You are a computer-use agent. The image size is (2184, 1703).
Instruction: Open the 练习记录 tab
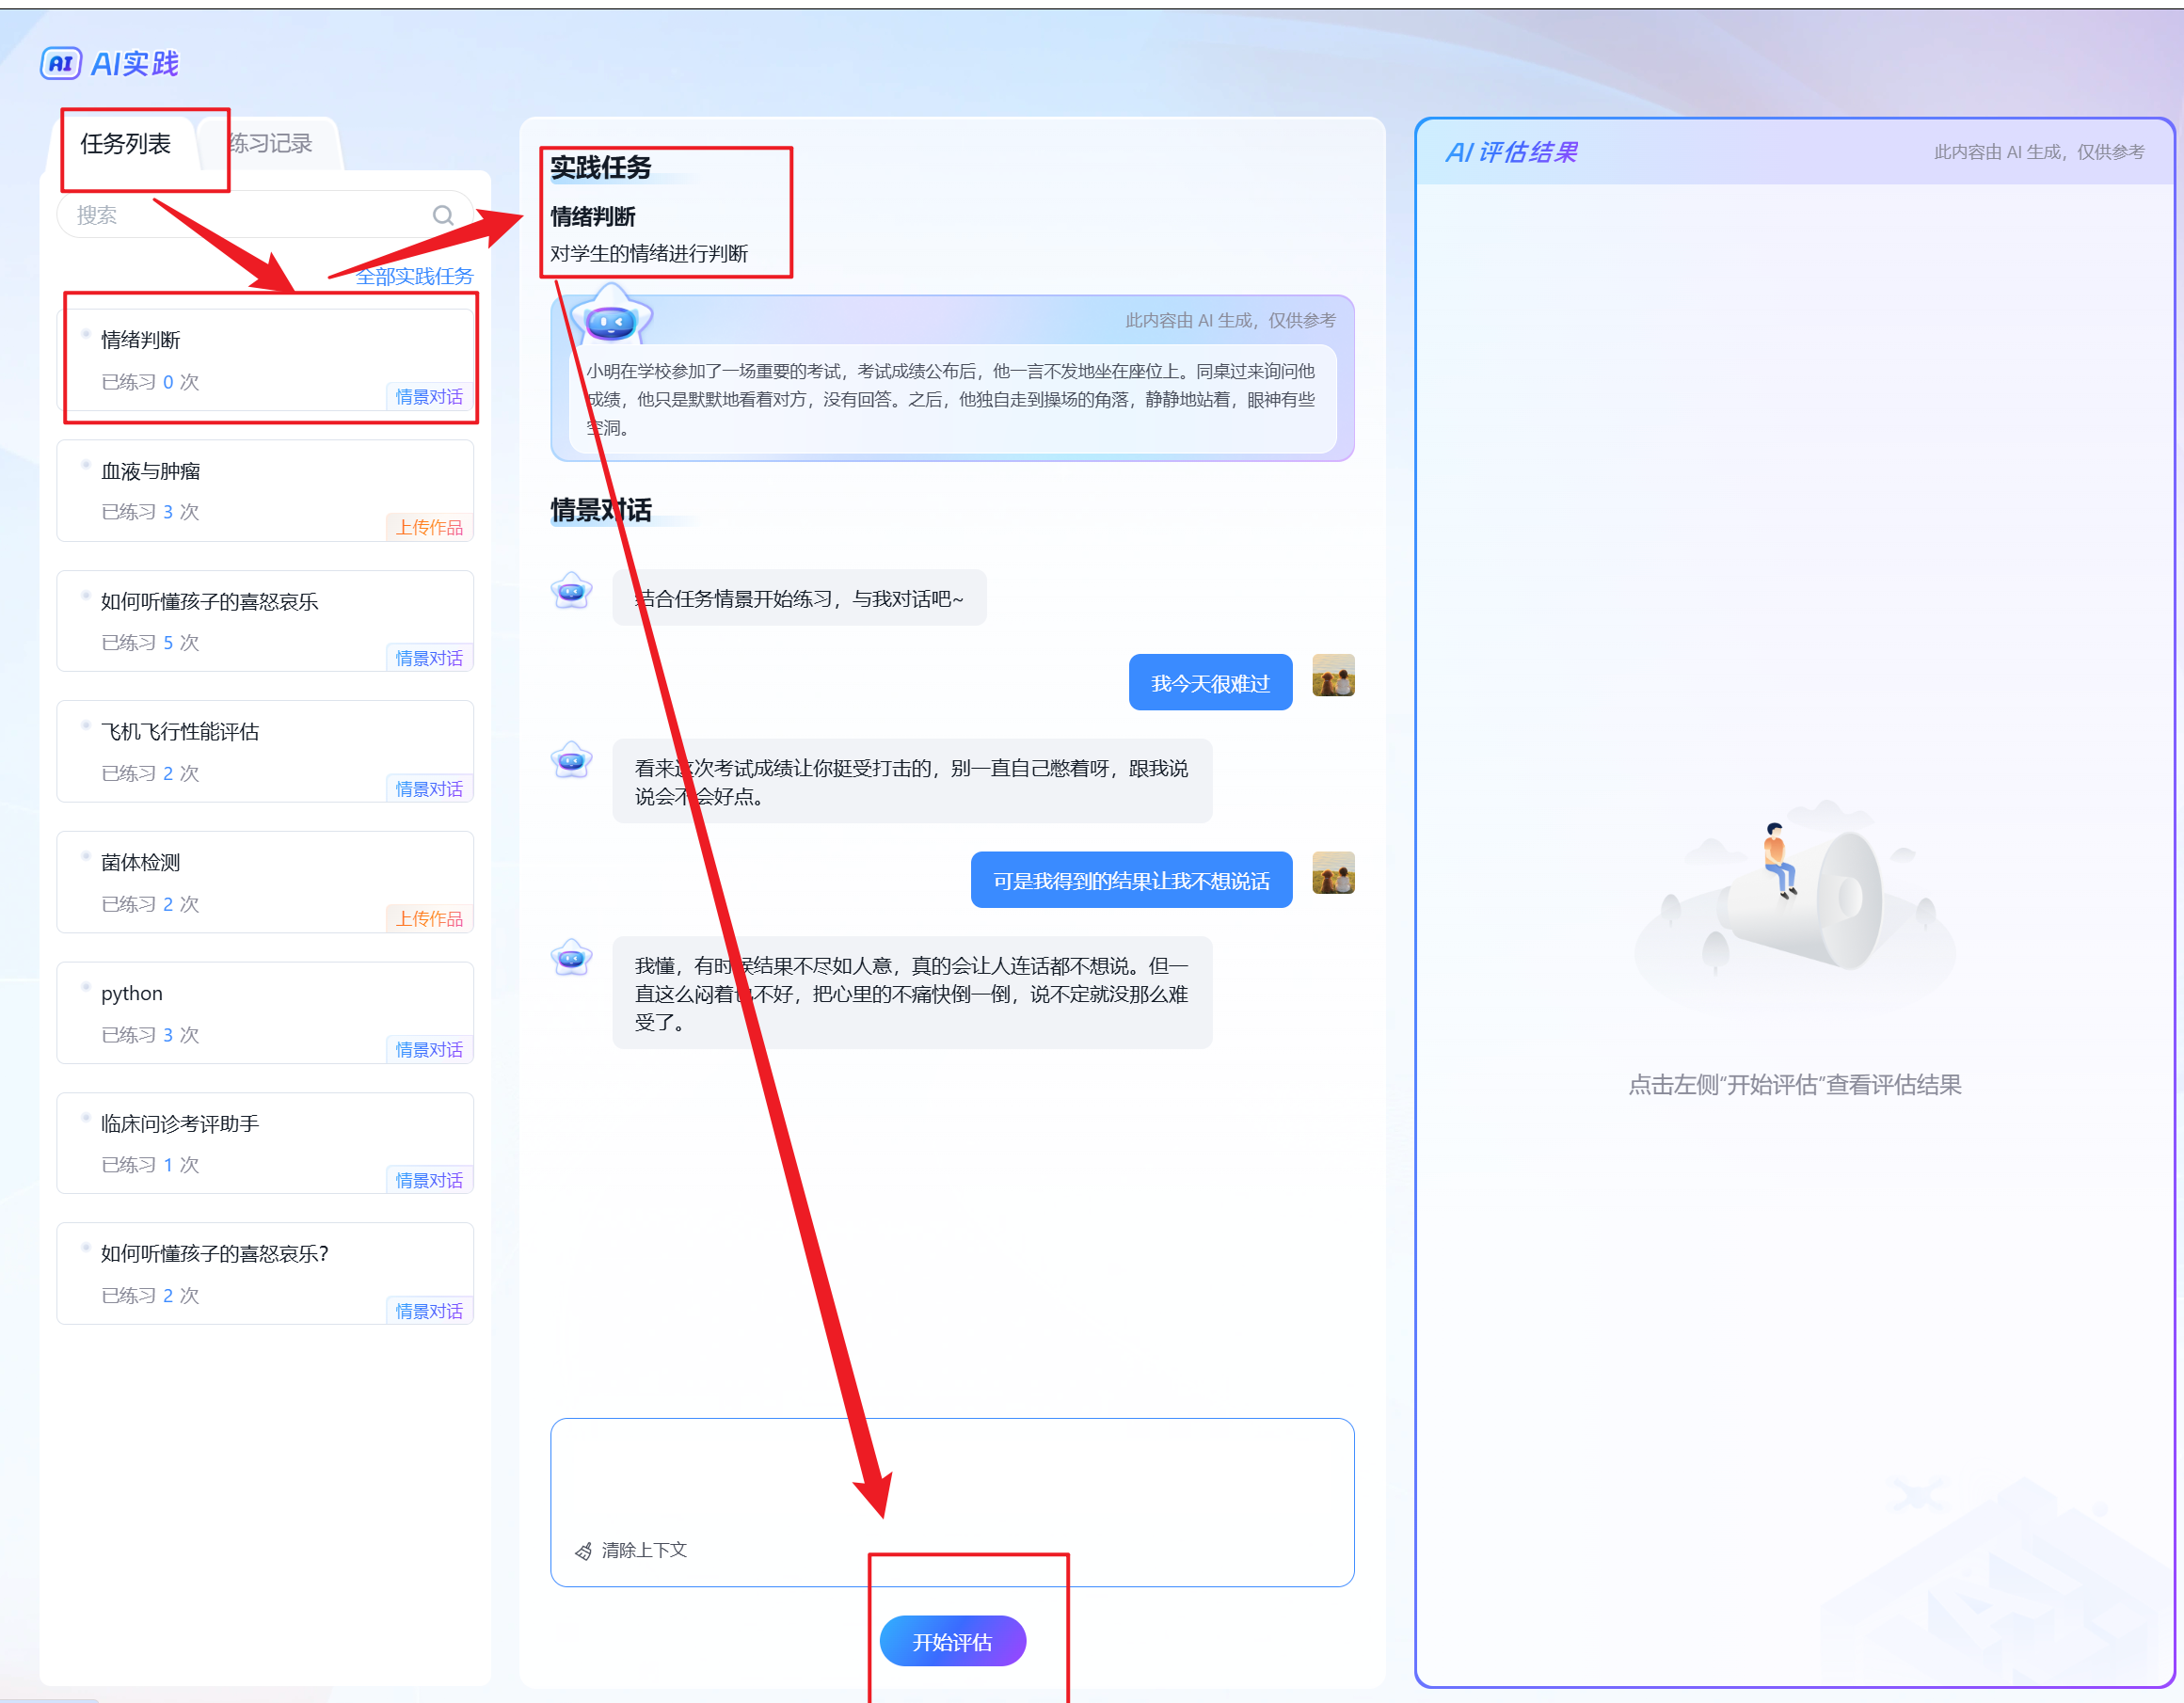[x=271, y=144]
